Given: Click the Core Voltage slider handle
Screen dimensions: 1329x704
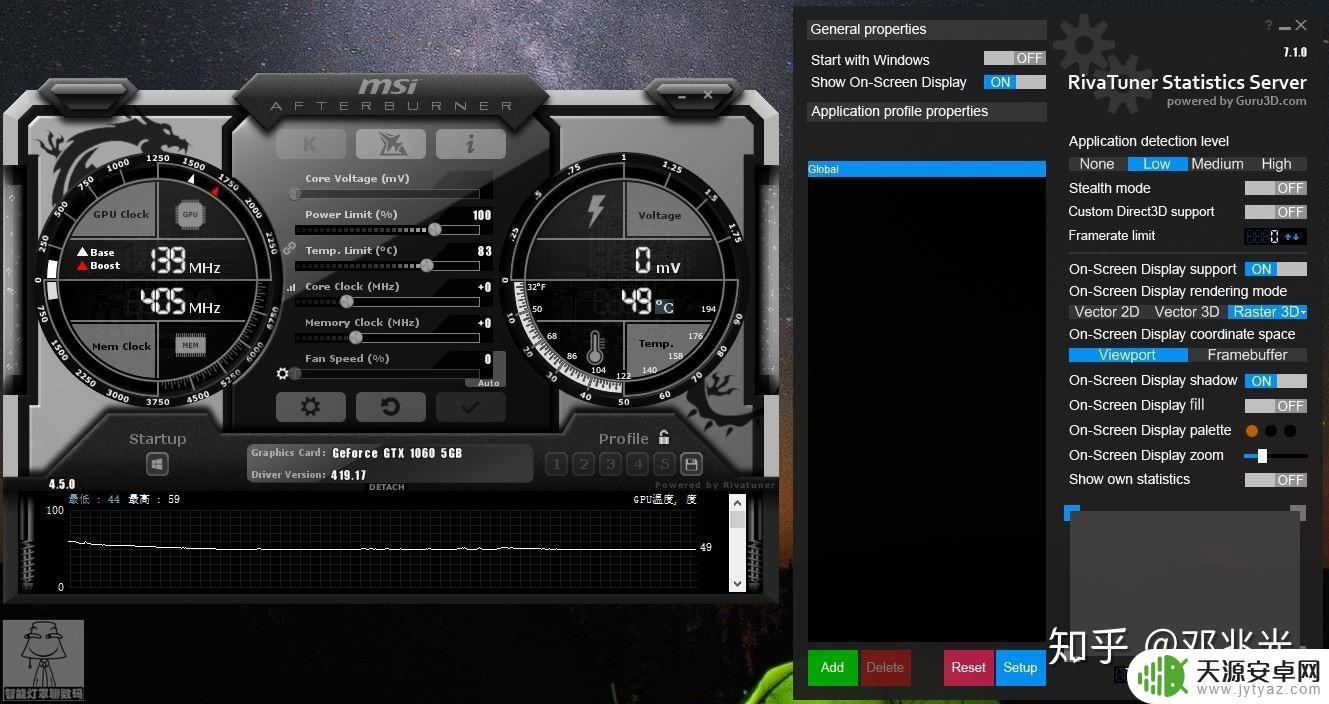Looking at the screenshot, I should [297, 194].
